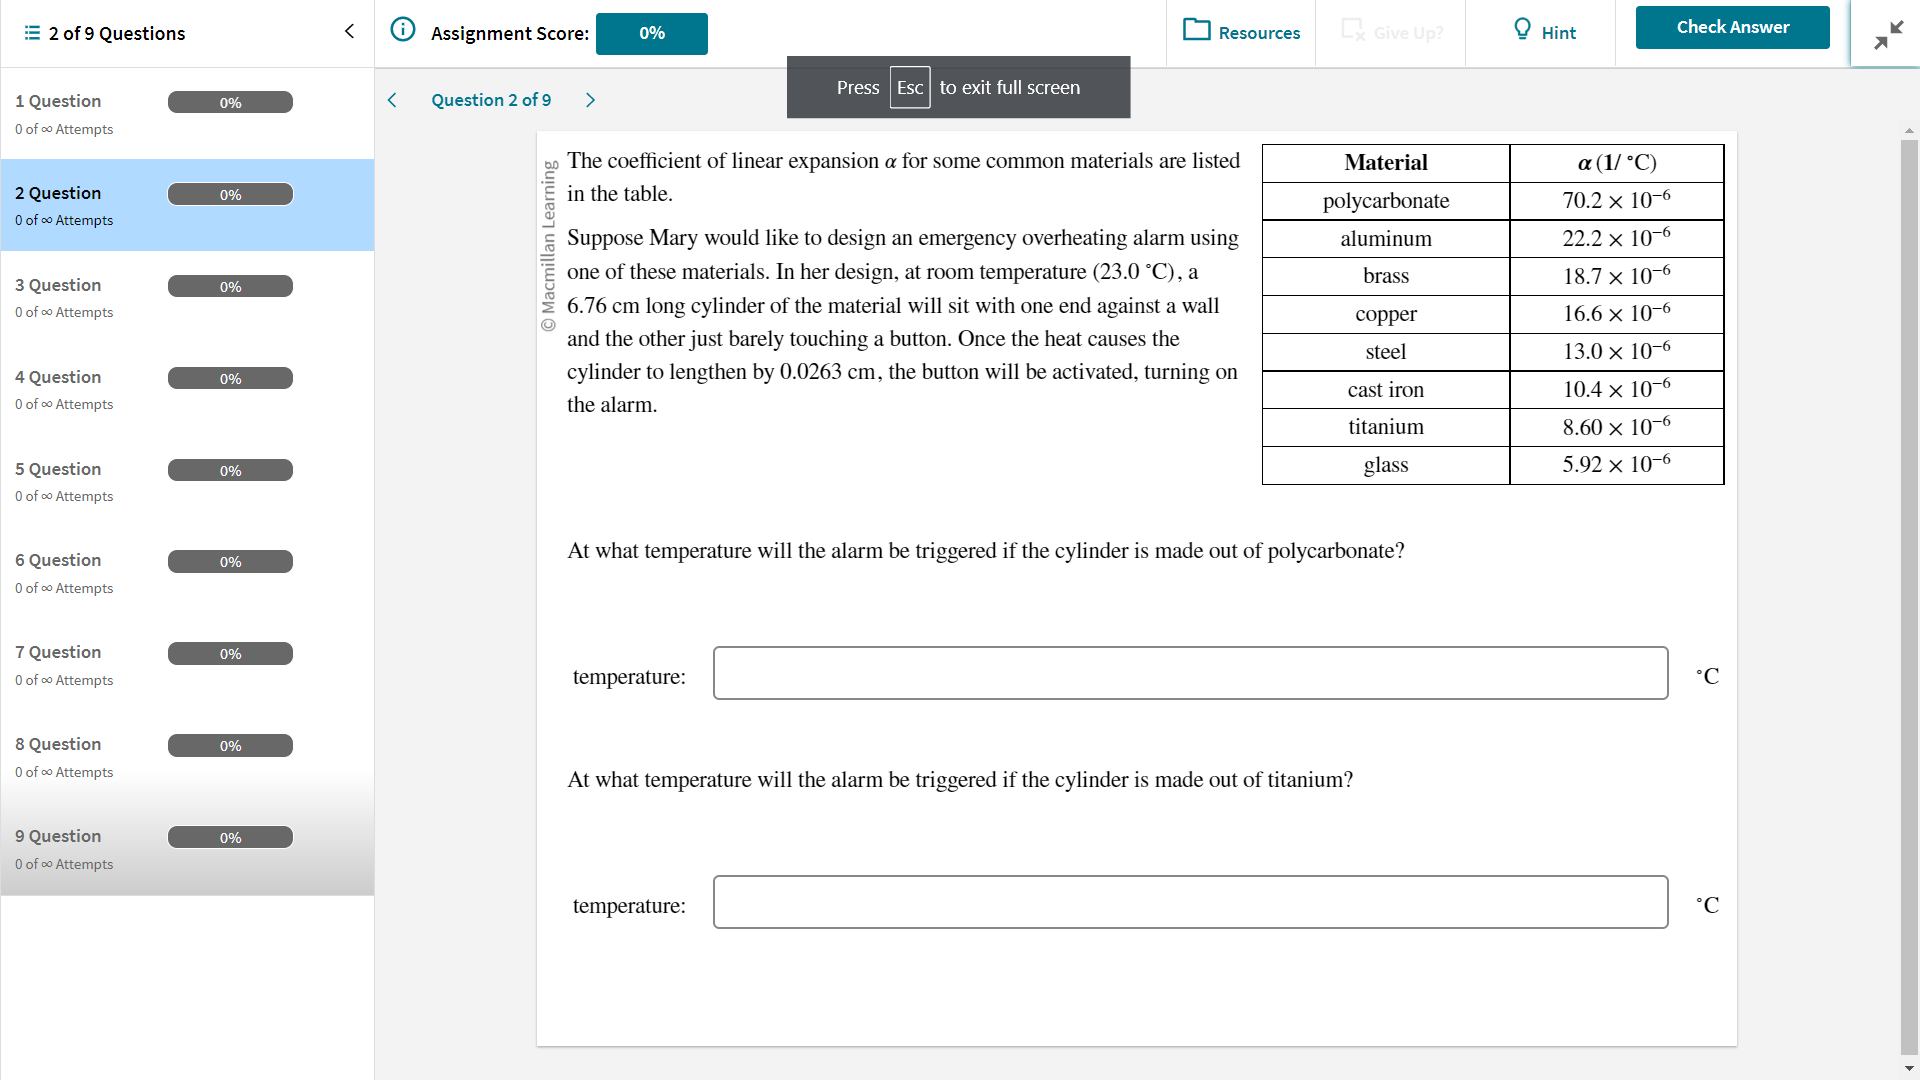Select 1 Question in the sidebar
Screen dimensions: 1920x1080
click(x=58, y=101)
